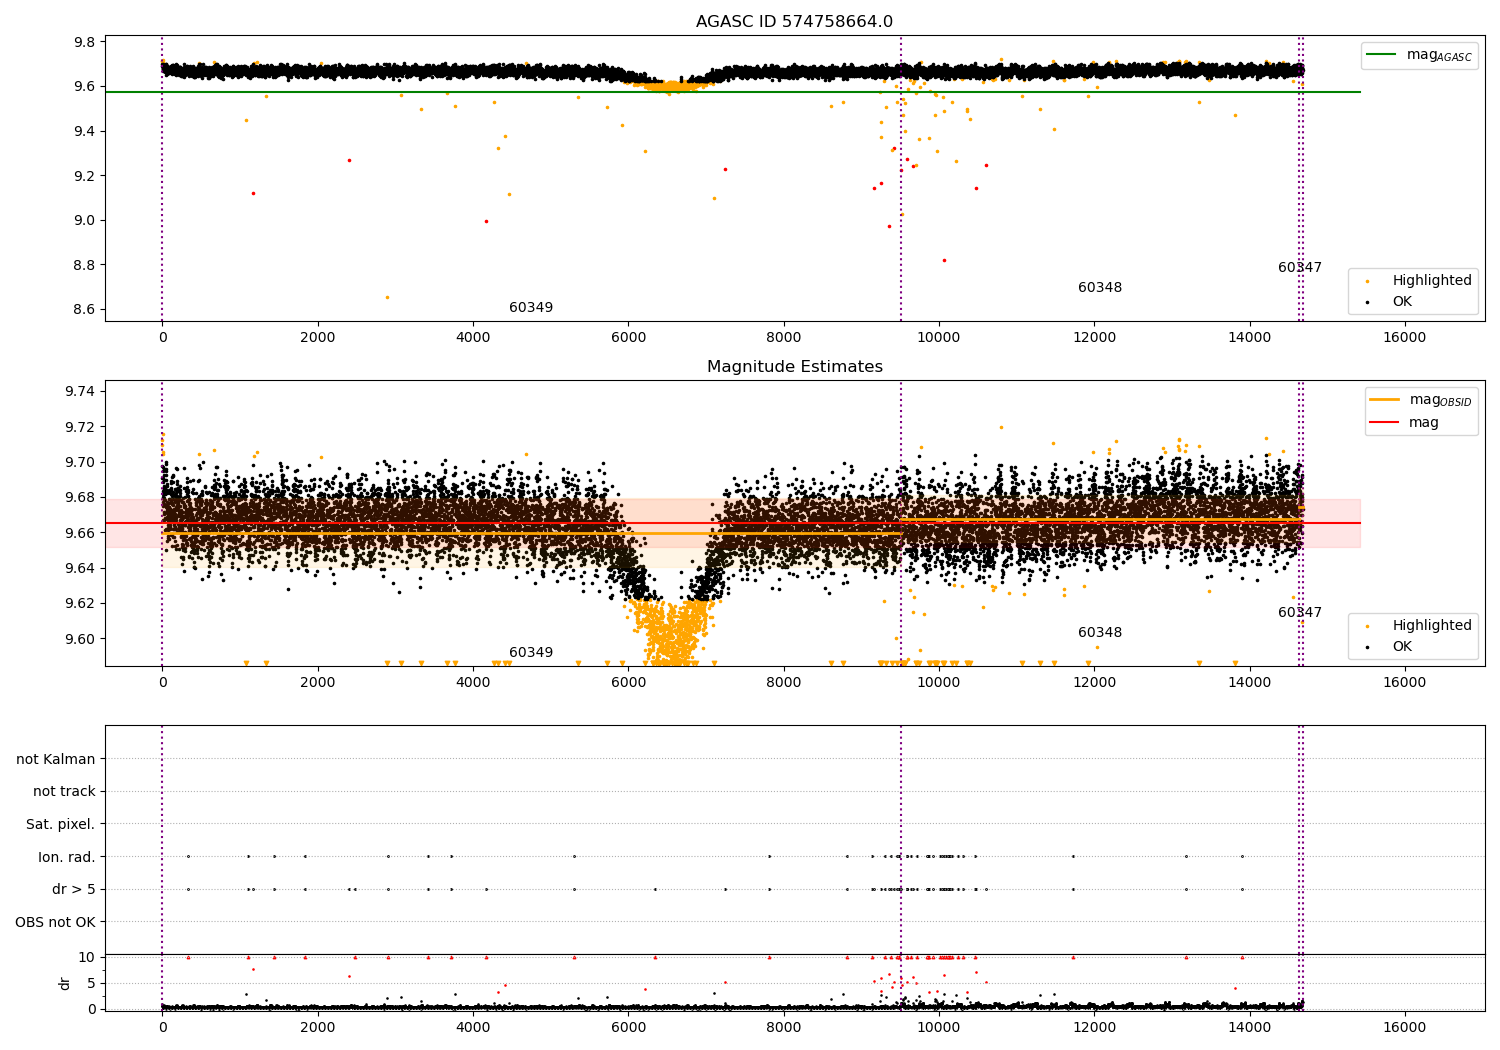This screenshot has height=1050, width=1500.
Task: Click the 9.62 y-axis tick label
Action: [81, 603]
